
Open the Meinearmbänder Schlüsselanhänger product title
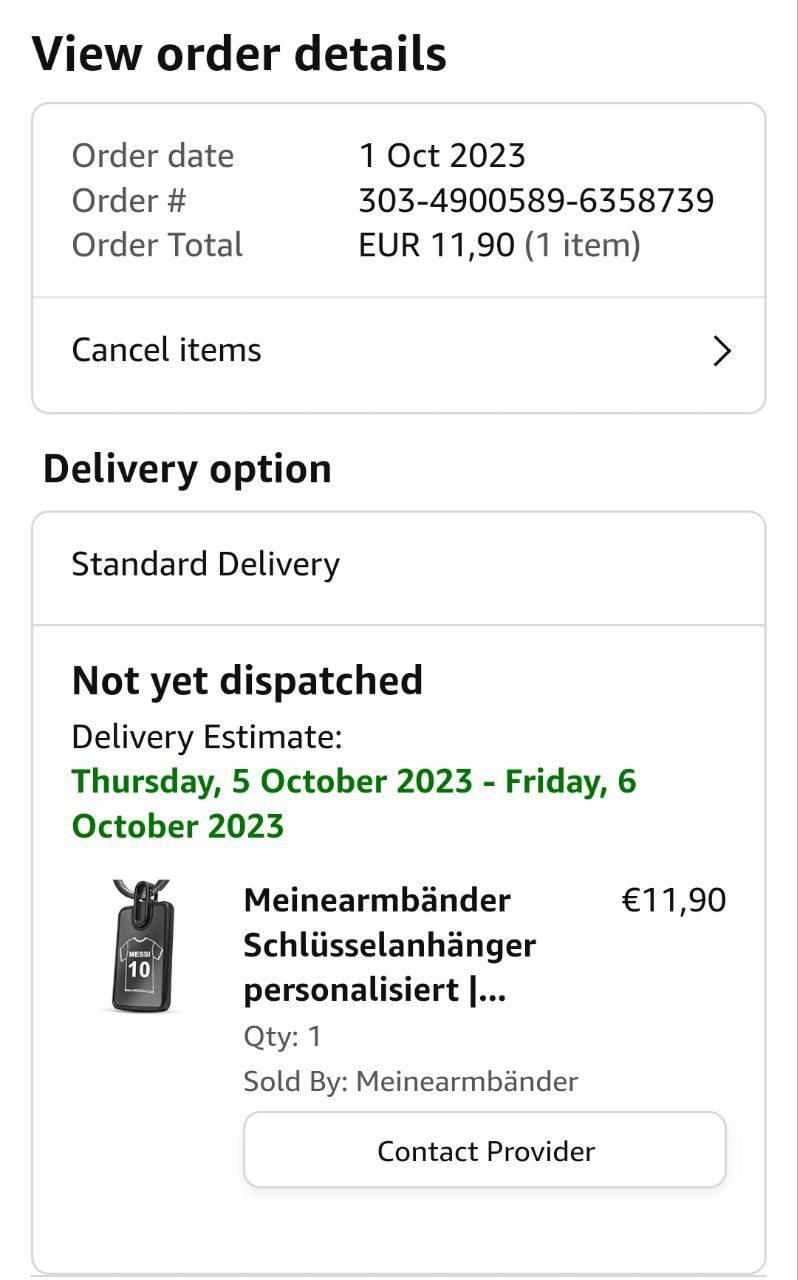point(390,945)
